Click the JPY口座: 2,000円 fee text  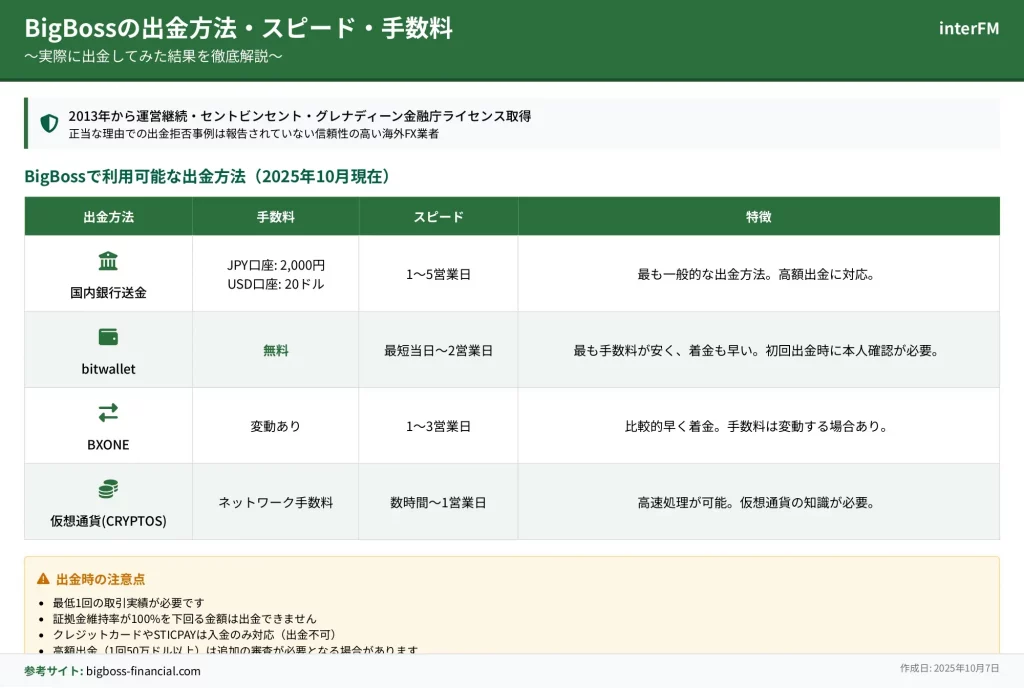[275, 265]
